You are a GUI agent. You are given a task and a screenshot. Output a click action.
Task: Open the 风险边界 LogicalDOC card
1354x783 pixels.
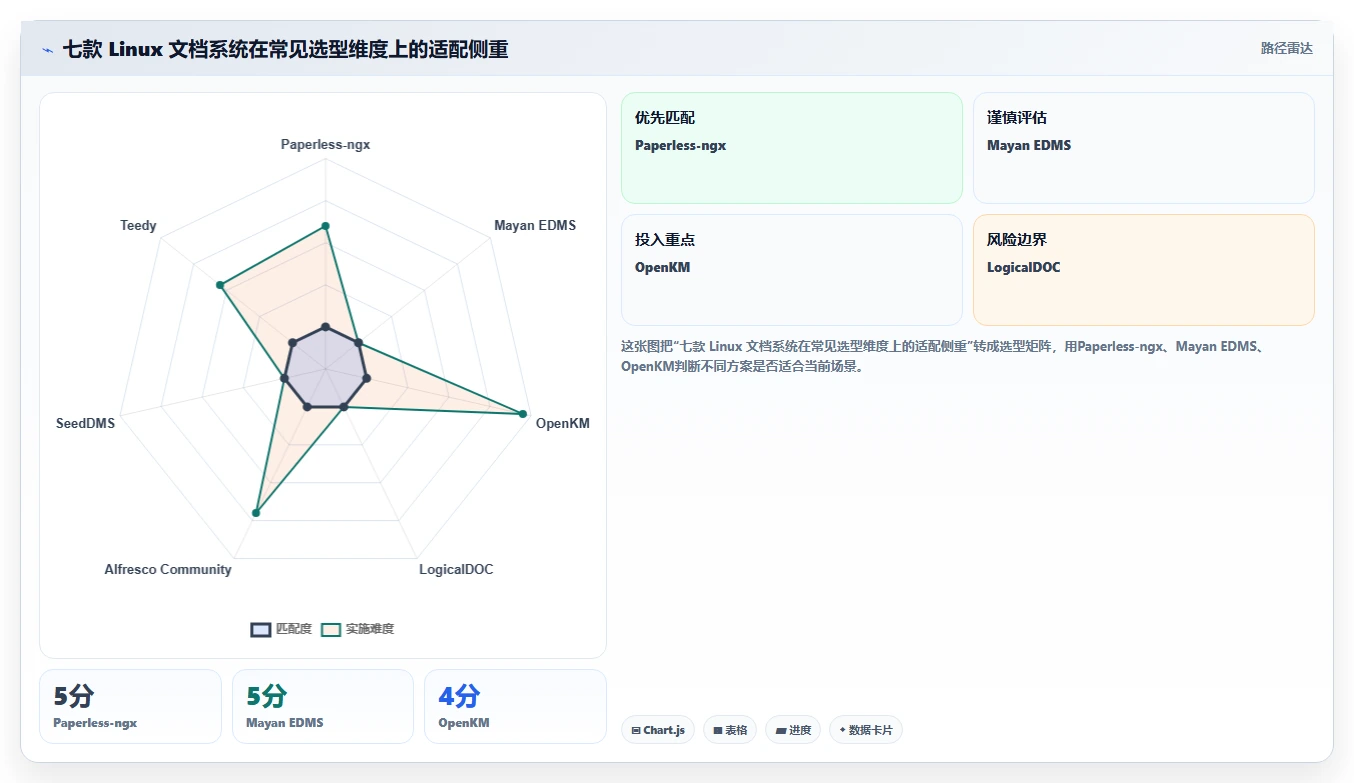point(1144,270)
